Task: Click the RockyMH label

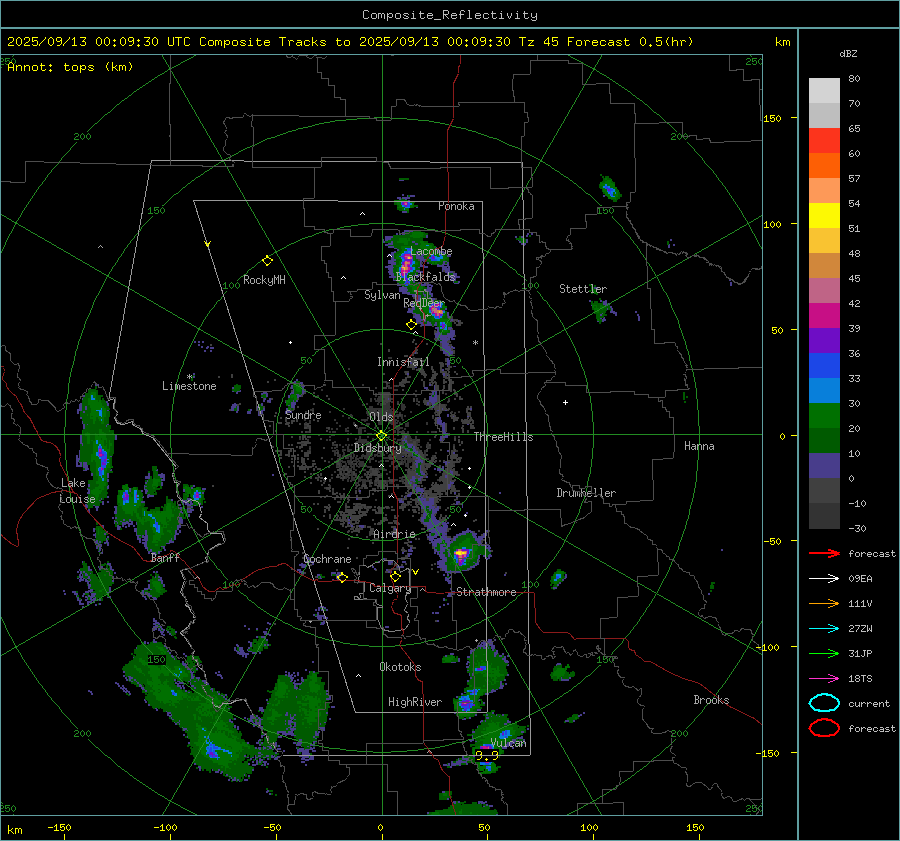Action: point(264,280)
